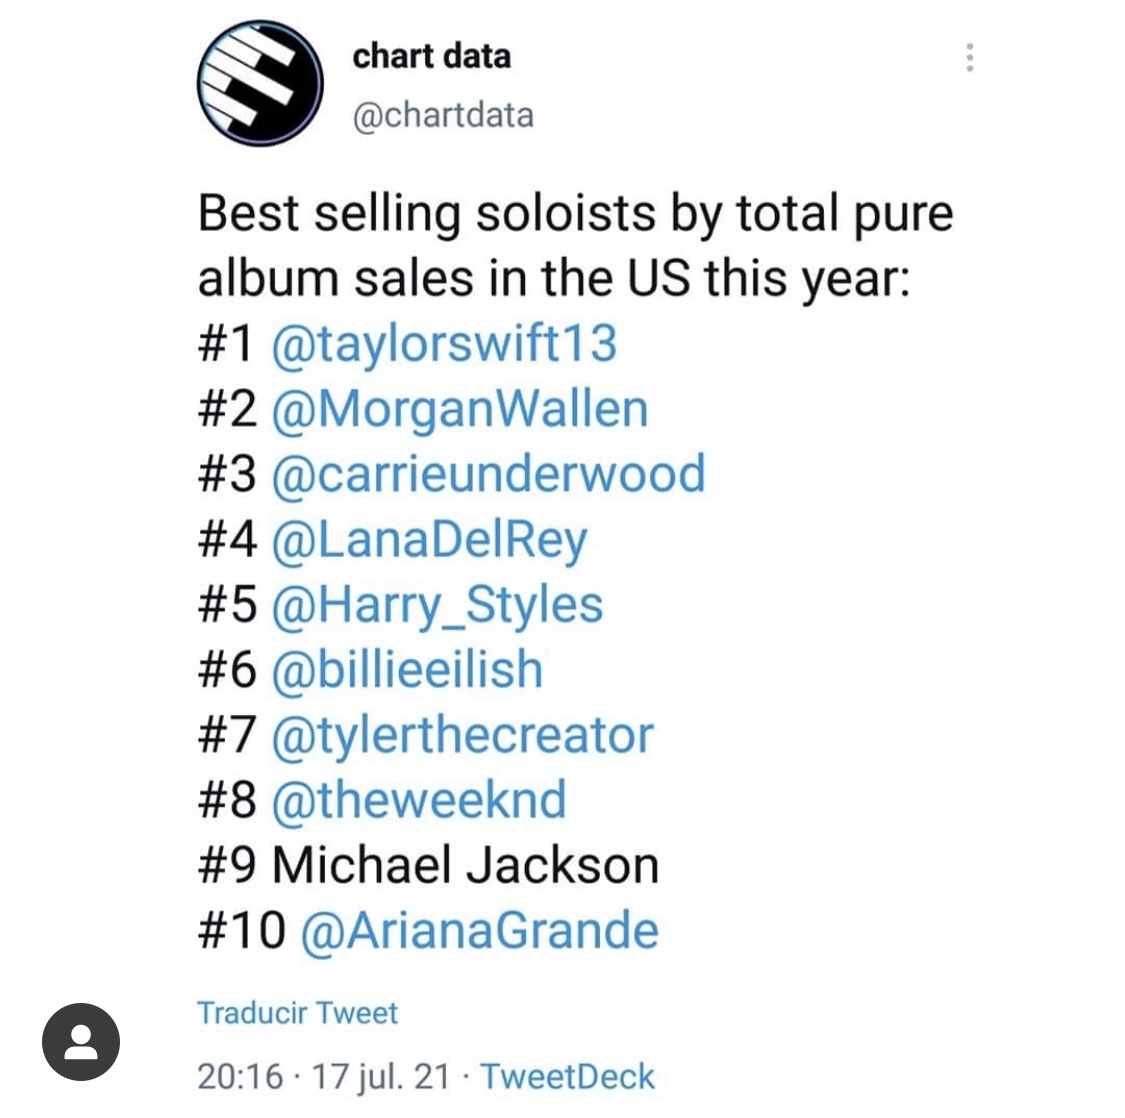Click the chart data piano-keys profile avatar
Screen dimensions: 1125x1118
pyautogui.click(x=259, y=82)
